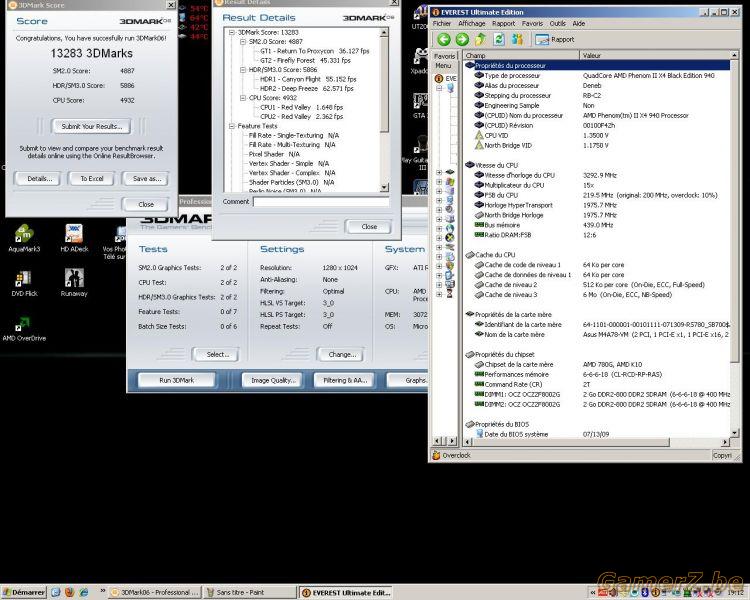Open the Outils menu in EVEREST
This screenshot has width=750, height=600.
(x=558, y=23)
